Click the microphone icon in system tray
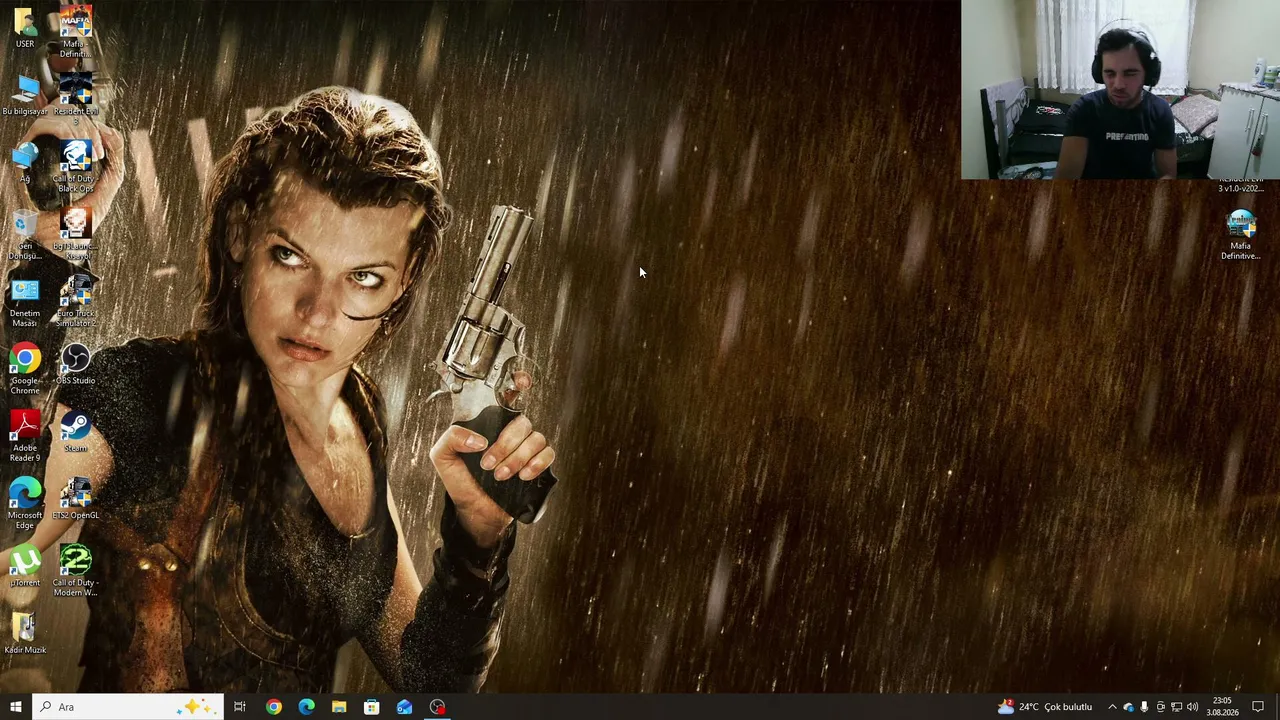 pyautogui.click(x=1144, y=707)
